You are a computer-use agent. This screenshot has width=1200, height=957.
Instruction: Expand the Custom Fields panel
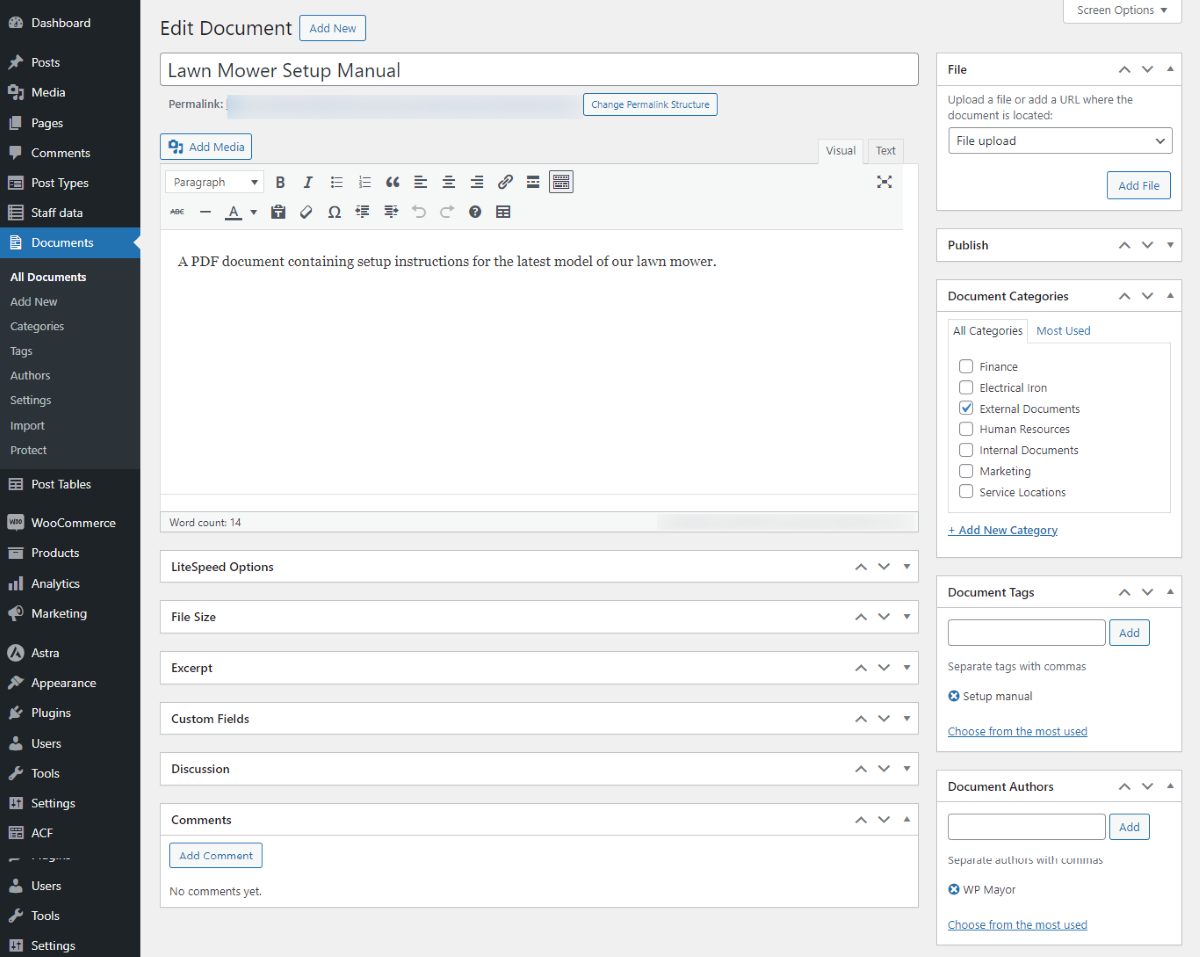[x=907, y=718]
